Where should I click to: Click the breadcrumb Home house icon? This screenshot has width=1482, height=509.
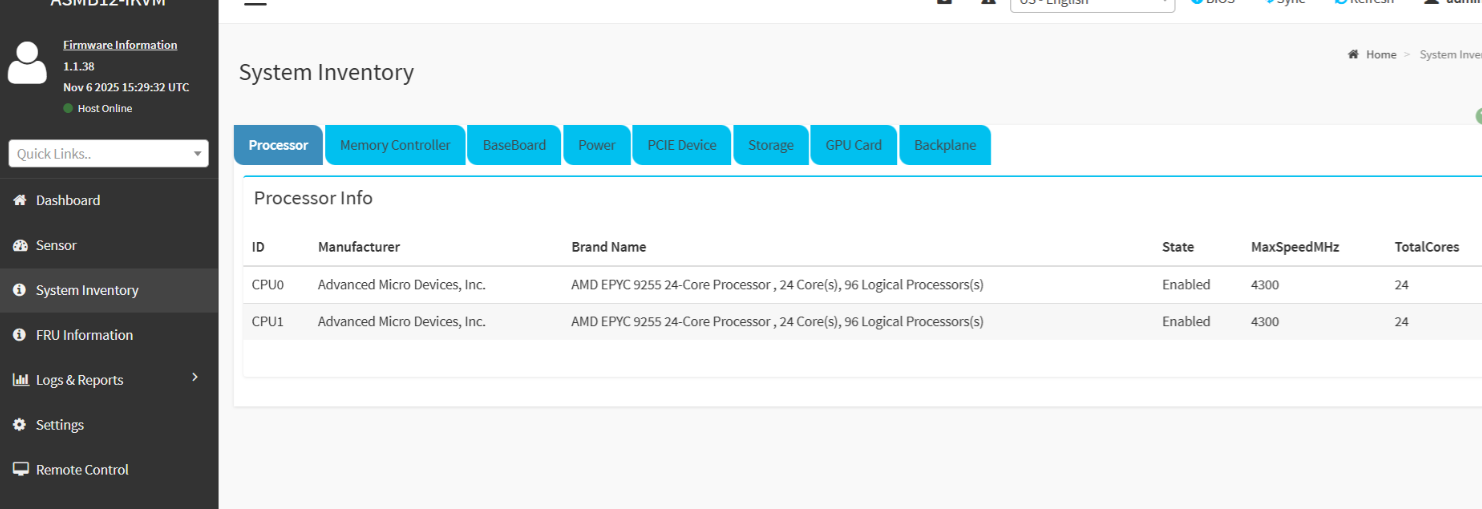1353,55
